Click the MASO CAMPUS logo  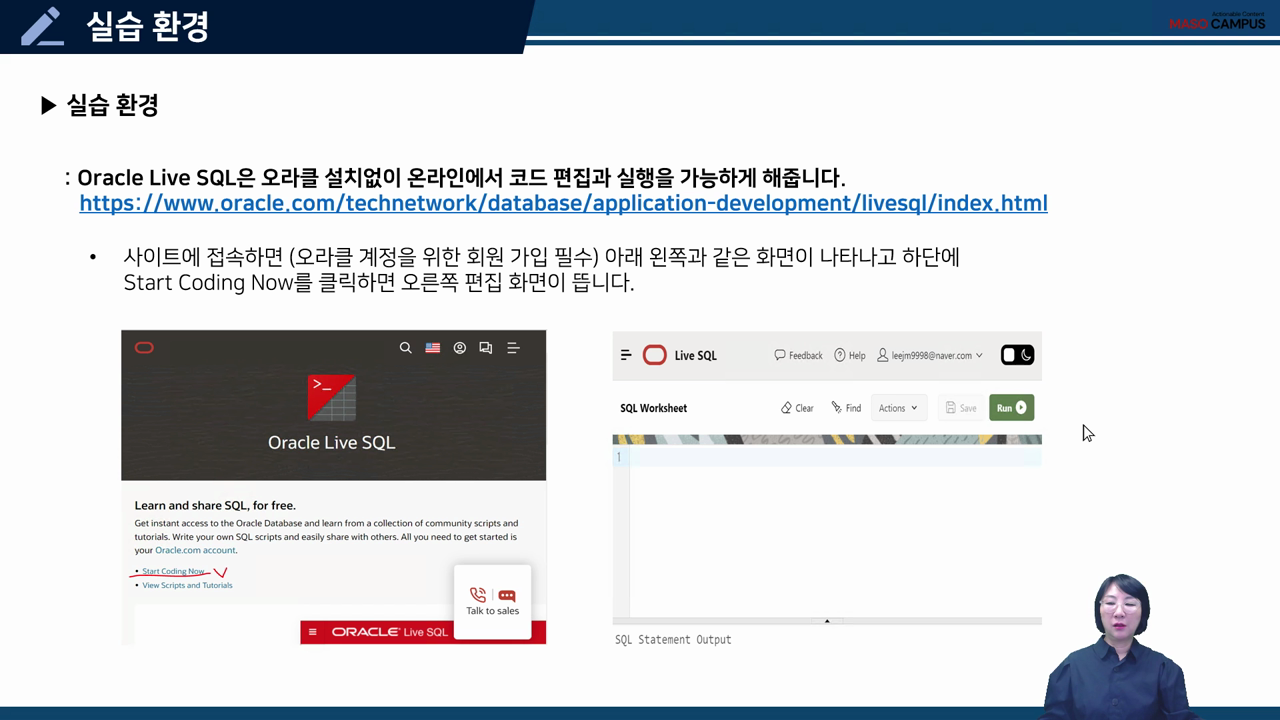click(x=1216, y=21)
